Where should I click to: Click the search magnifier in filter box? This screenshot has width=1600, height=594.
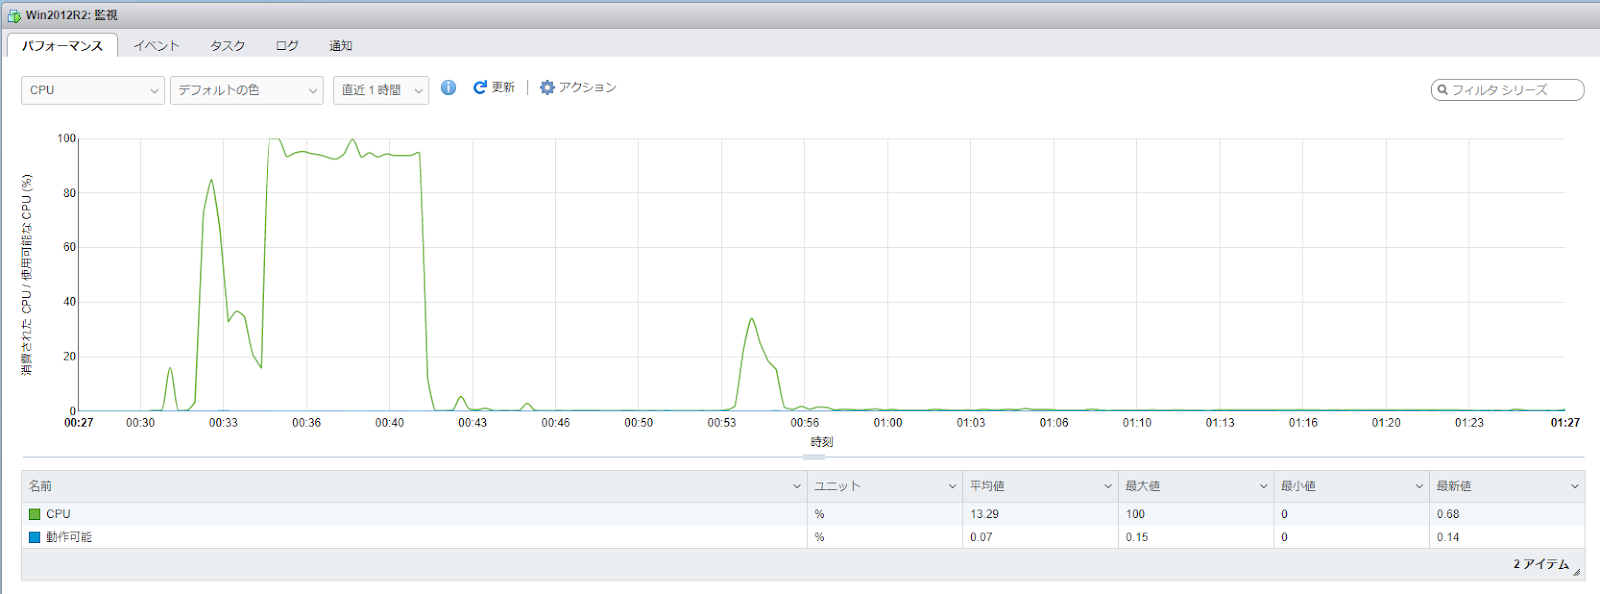tap(1442, 90)
